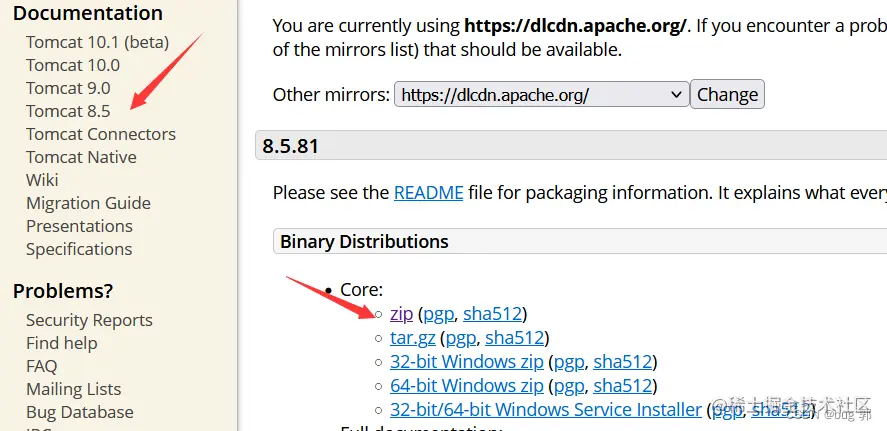Image resolution: width=887 pixels, height=431 pixels.
Task: Download the Core zip package
Action: click(401, 313)
